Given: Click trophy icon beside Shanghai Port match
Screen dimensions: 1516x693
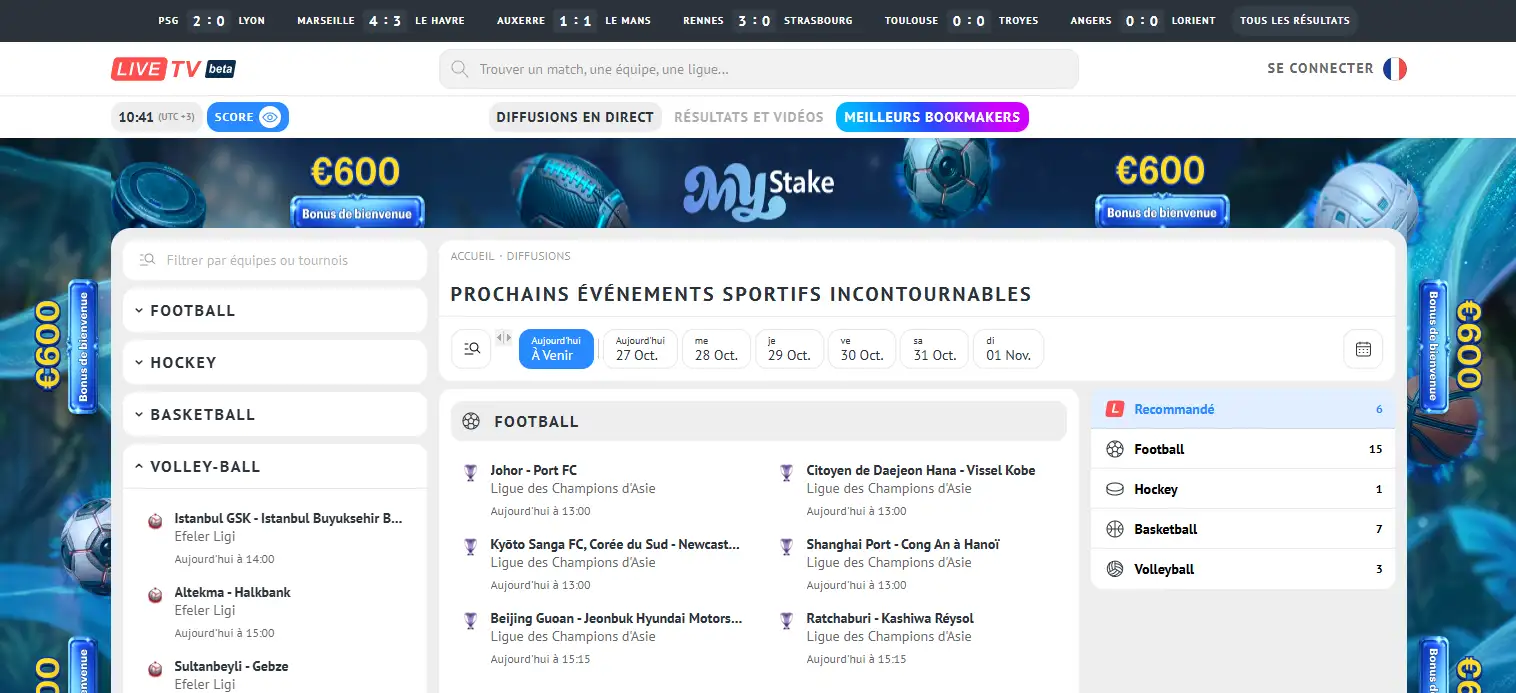Looking at the screenshot, I should pyautogui.click(x=787, y=546).
